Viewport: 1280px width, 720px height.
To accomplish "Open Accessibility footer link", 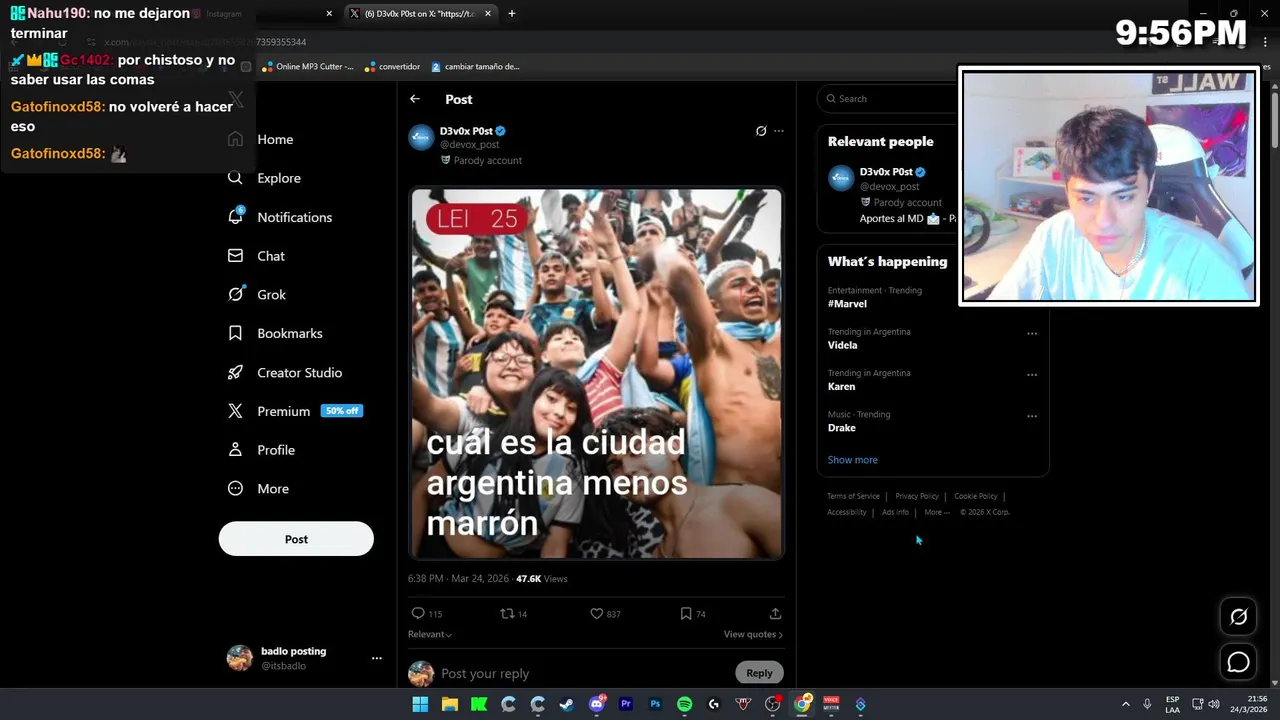I will pos(846,512).
